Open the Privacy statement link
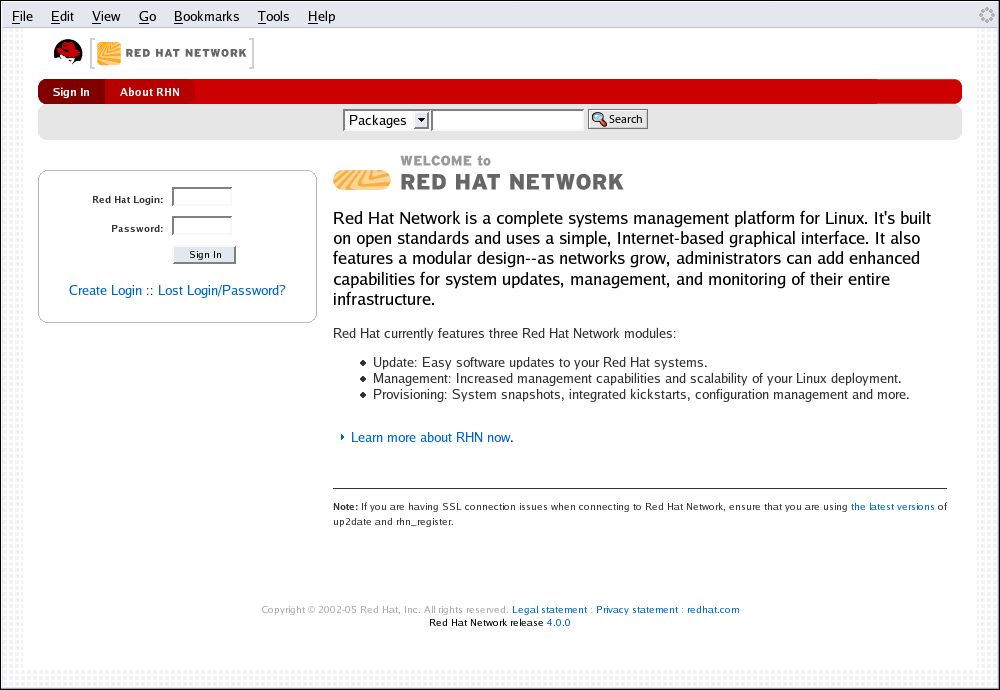The image size is (1000, 690). [636, 610]
